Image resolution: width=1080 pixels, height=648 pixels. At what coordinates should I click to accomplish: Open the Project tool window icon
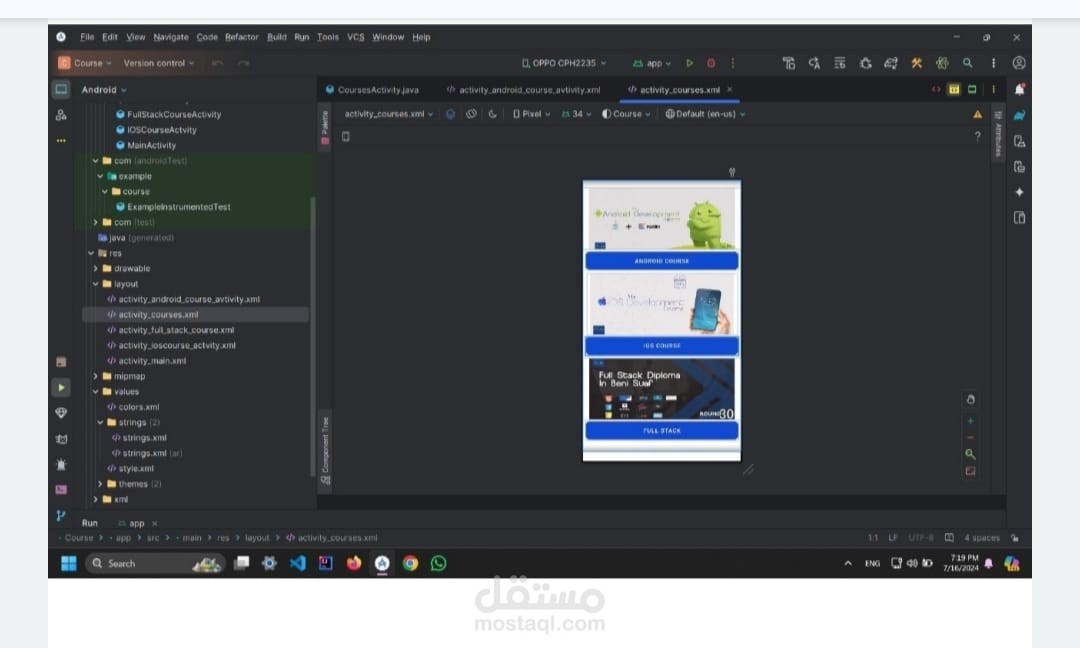pyautogui.click(x=61, y=90)
